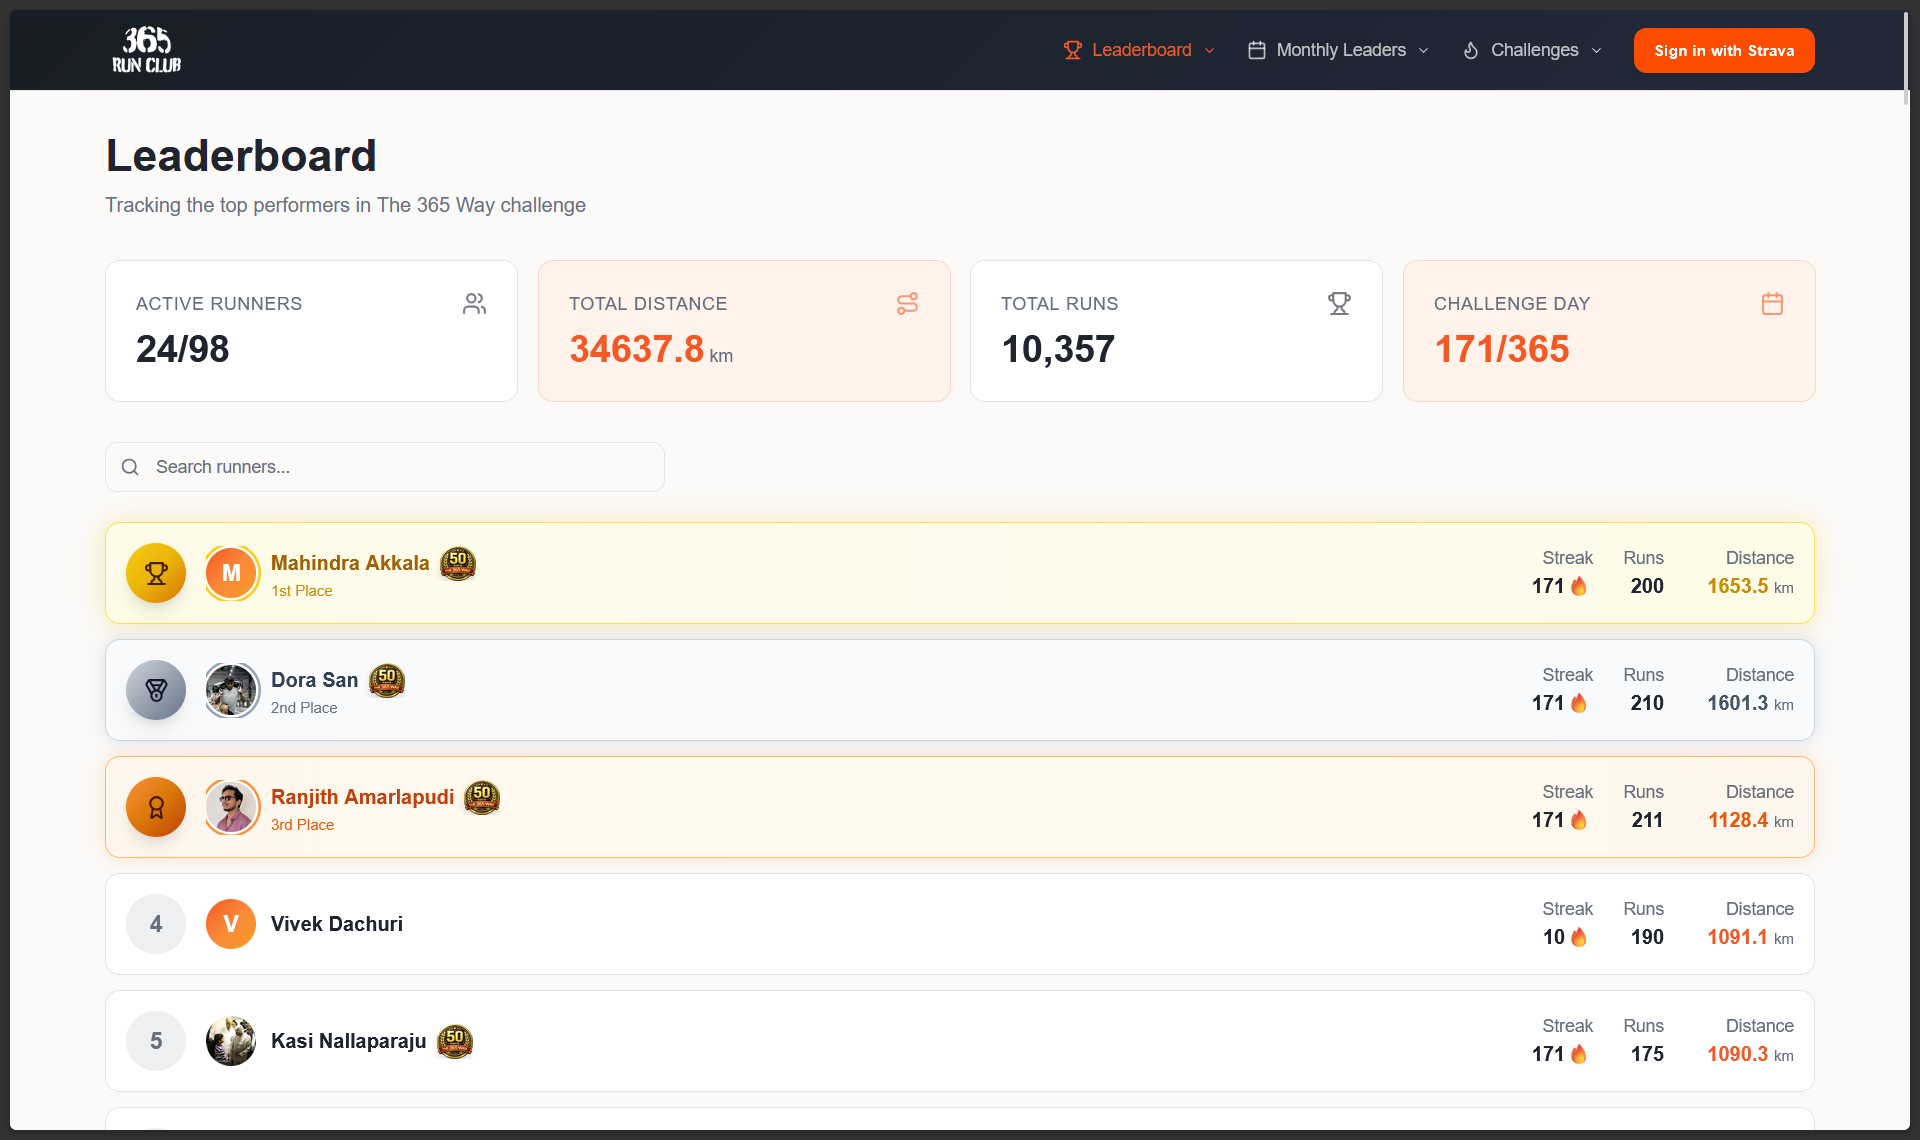Click the route icon in Total Distance card

(x=907, y=304)
